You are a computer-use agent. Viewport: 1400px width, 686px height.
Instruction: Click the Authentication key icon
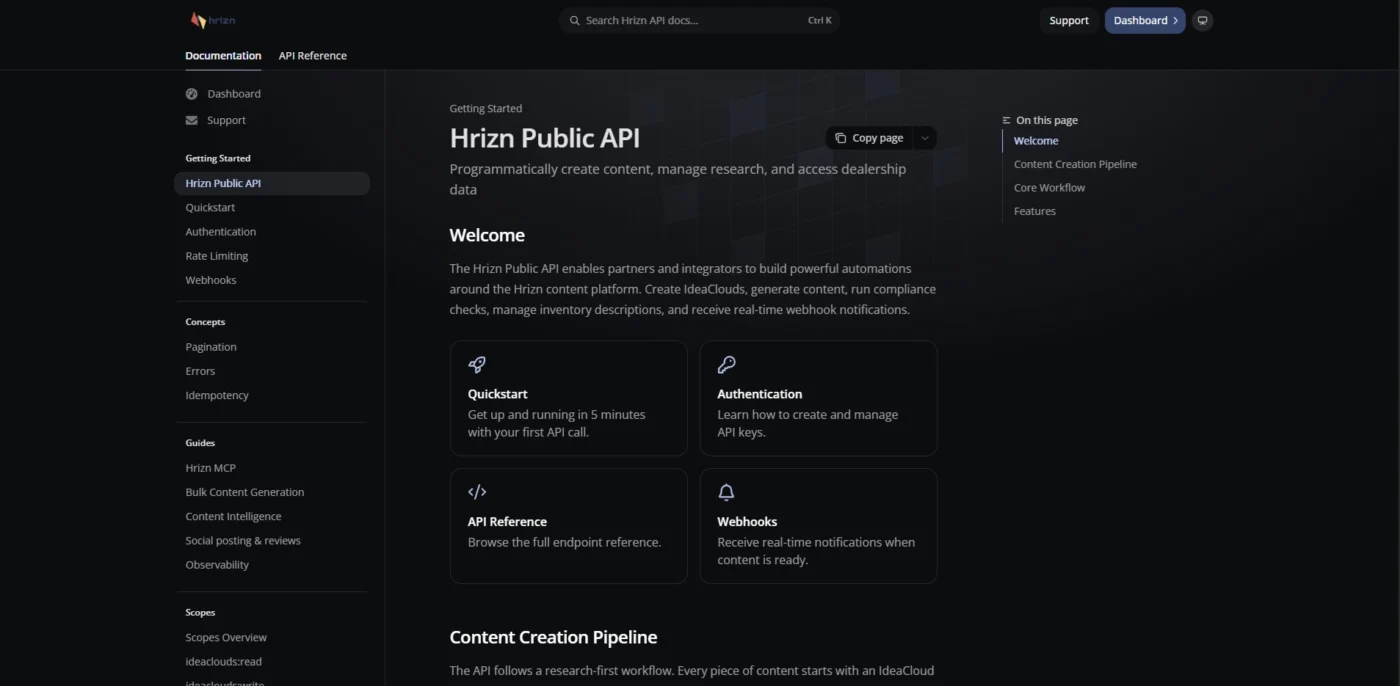pos(727,365)
